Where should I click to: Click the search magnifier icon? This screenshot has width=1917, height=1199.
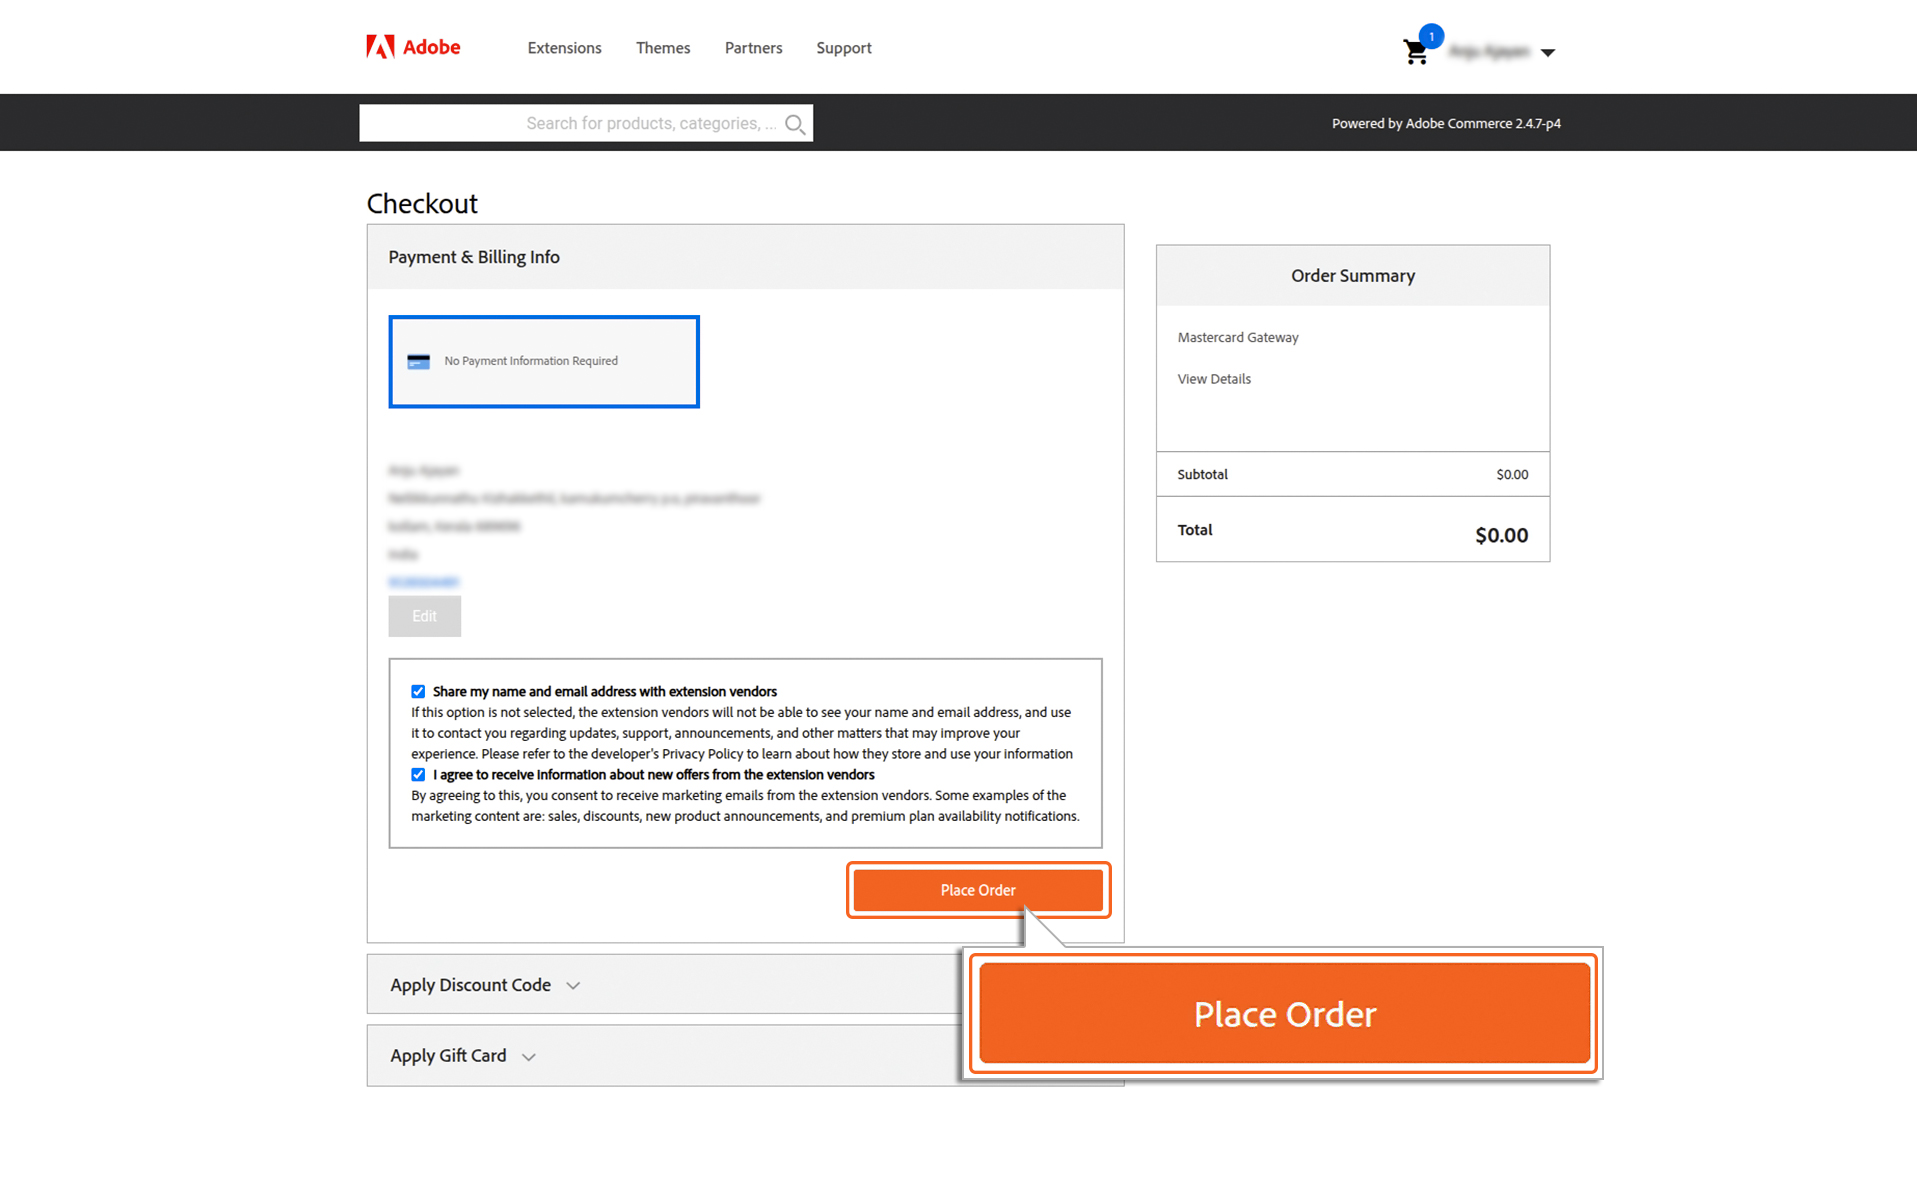(795, 124)
